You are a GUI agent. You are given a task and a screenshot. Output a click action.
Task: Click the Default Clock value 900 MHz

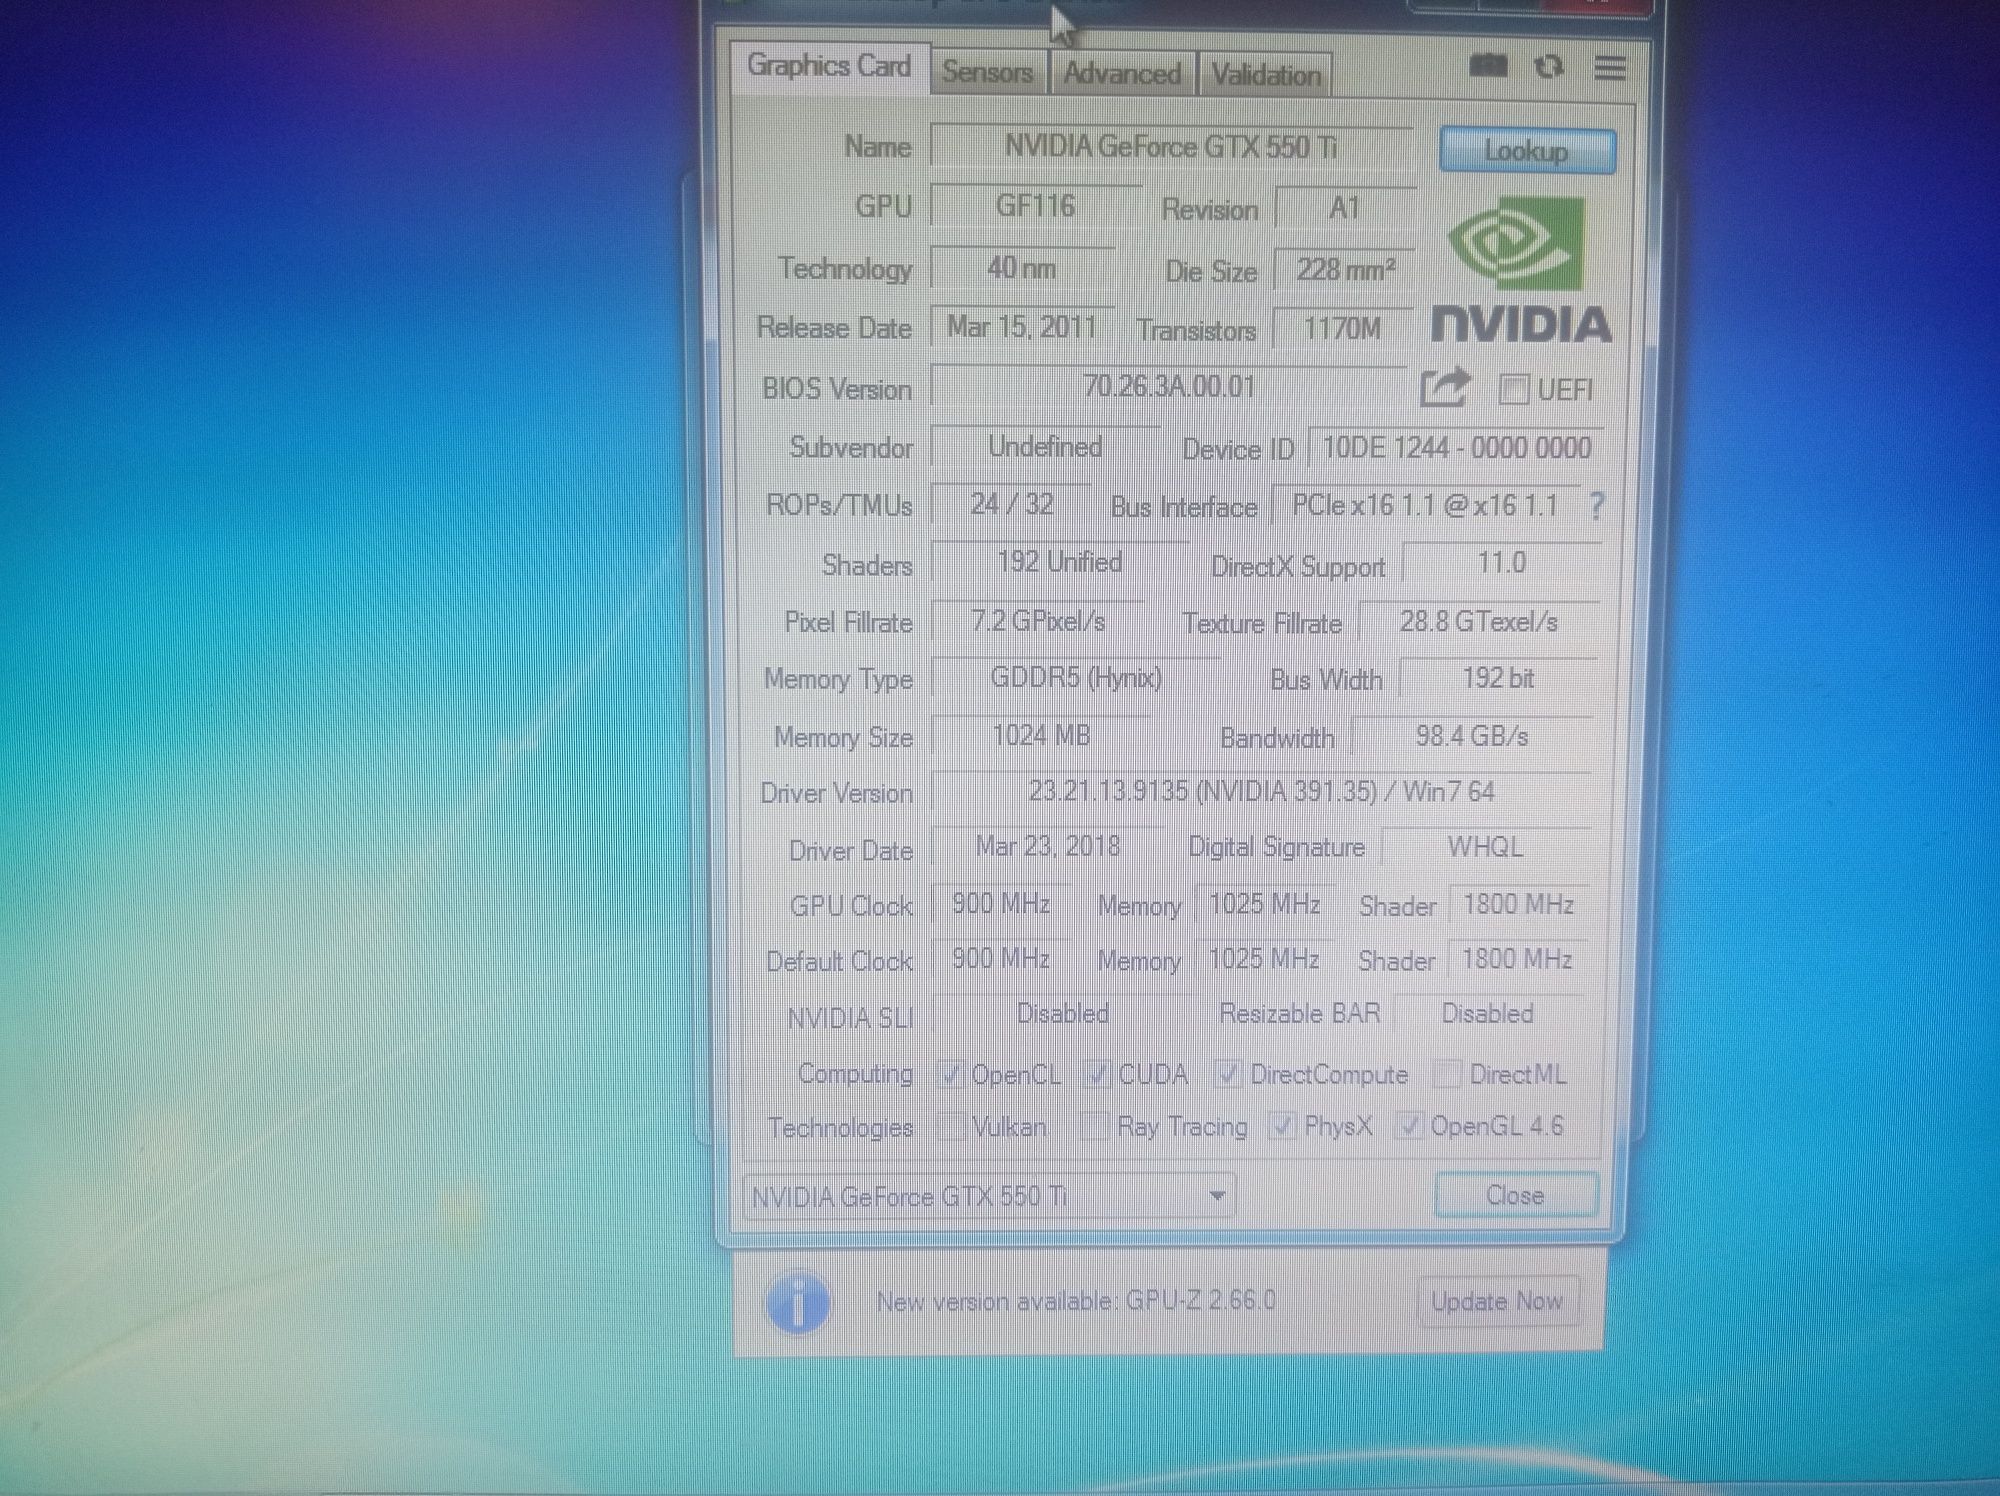(x=1000, y=959)
